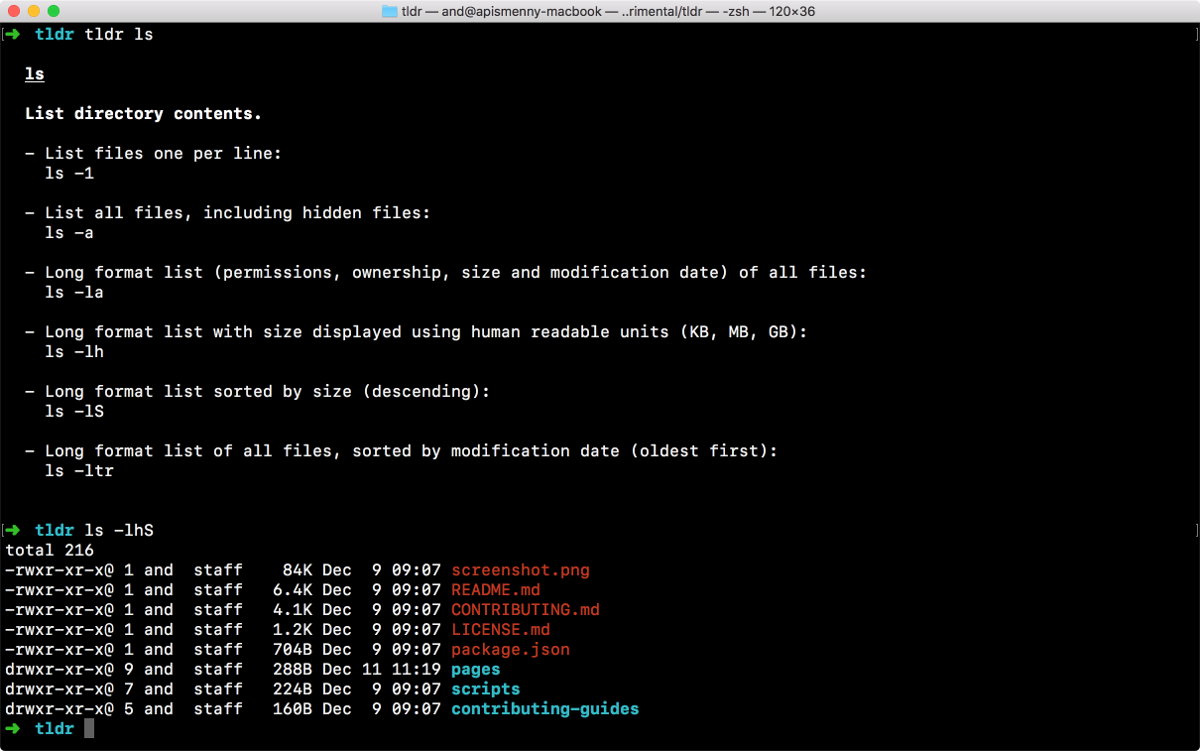The image size is (1200, 751).
Task: Click the 'ls -la' example command
Action: [75, 292]
